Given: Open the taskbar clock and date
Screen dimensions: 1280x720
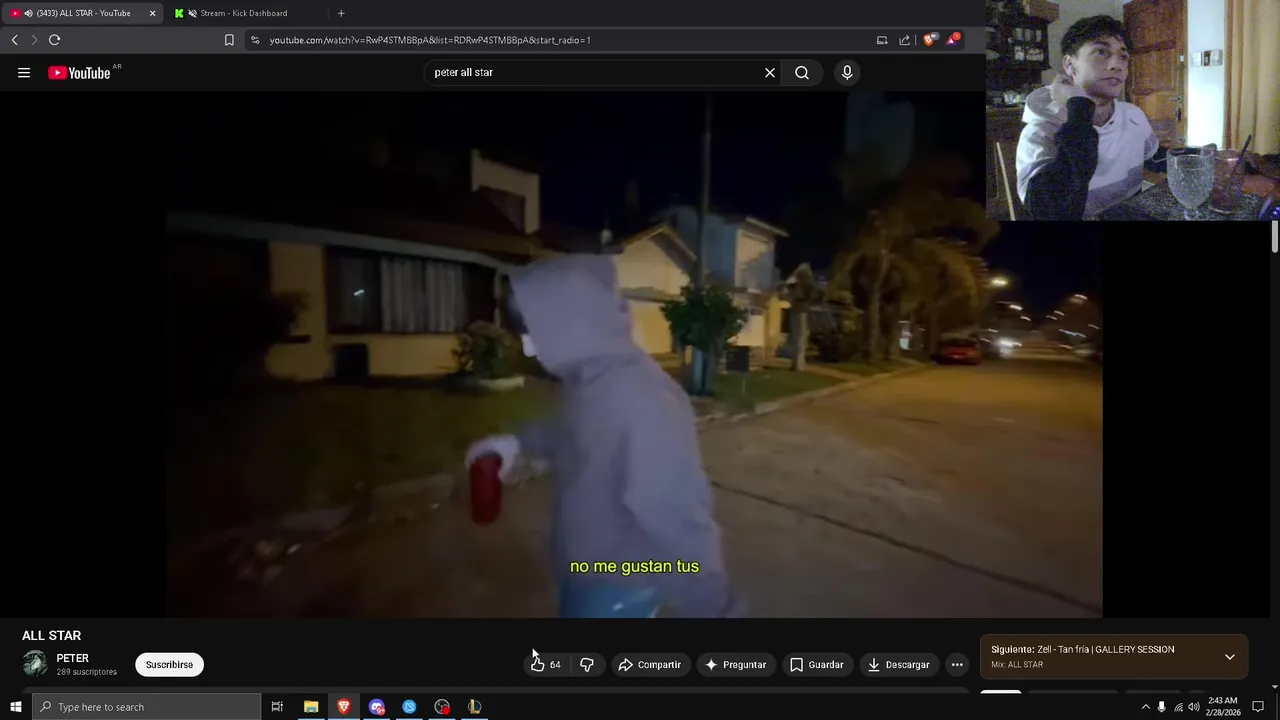Looking at the screenshot, I should coord(1223,707).
